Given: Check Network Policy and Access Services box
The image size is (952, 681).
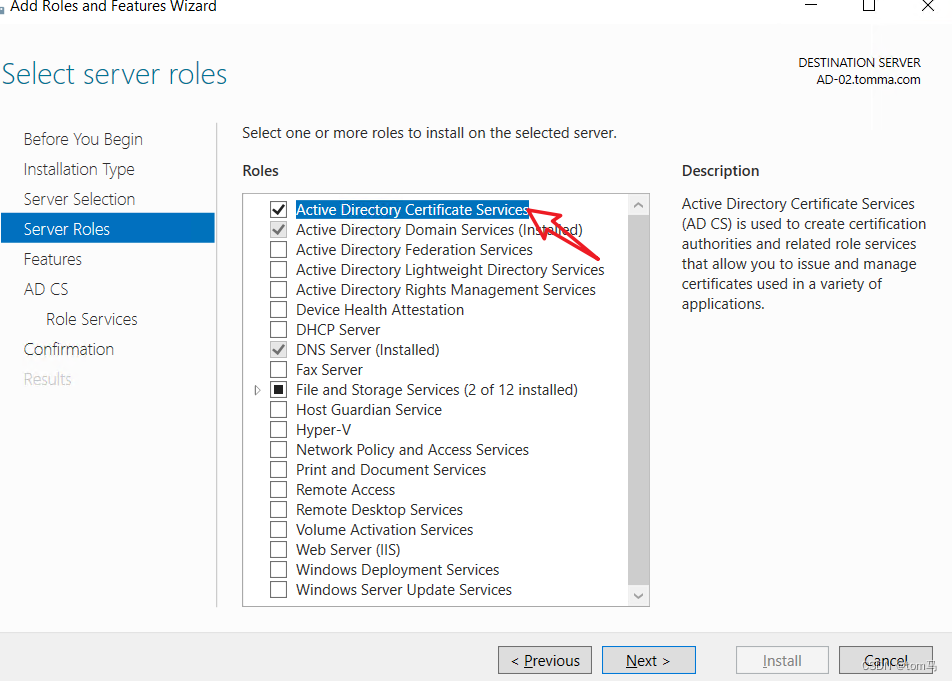Looking at the screenshot, I should 279,450.
